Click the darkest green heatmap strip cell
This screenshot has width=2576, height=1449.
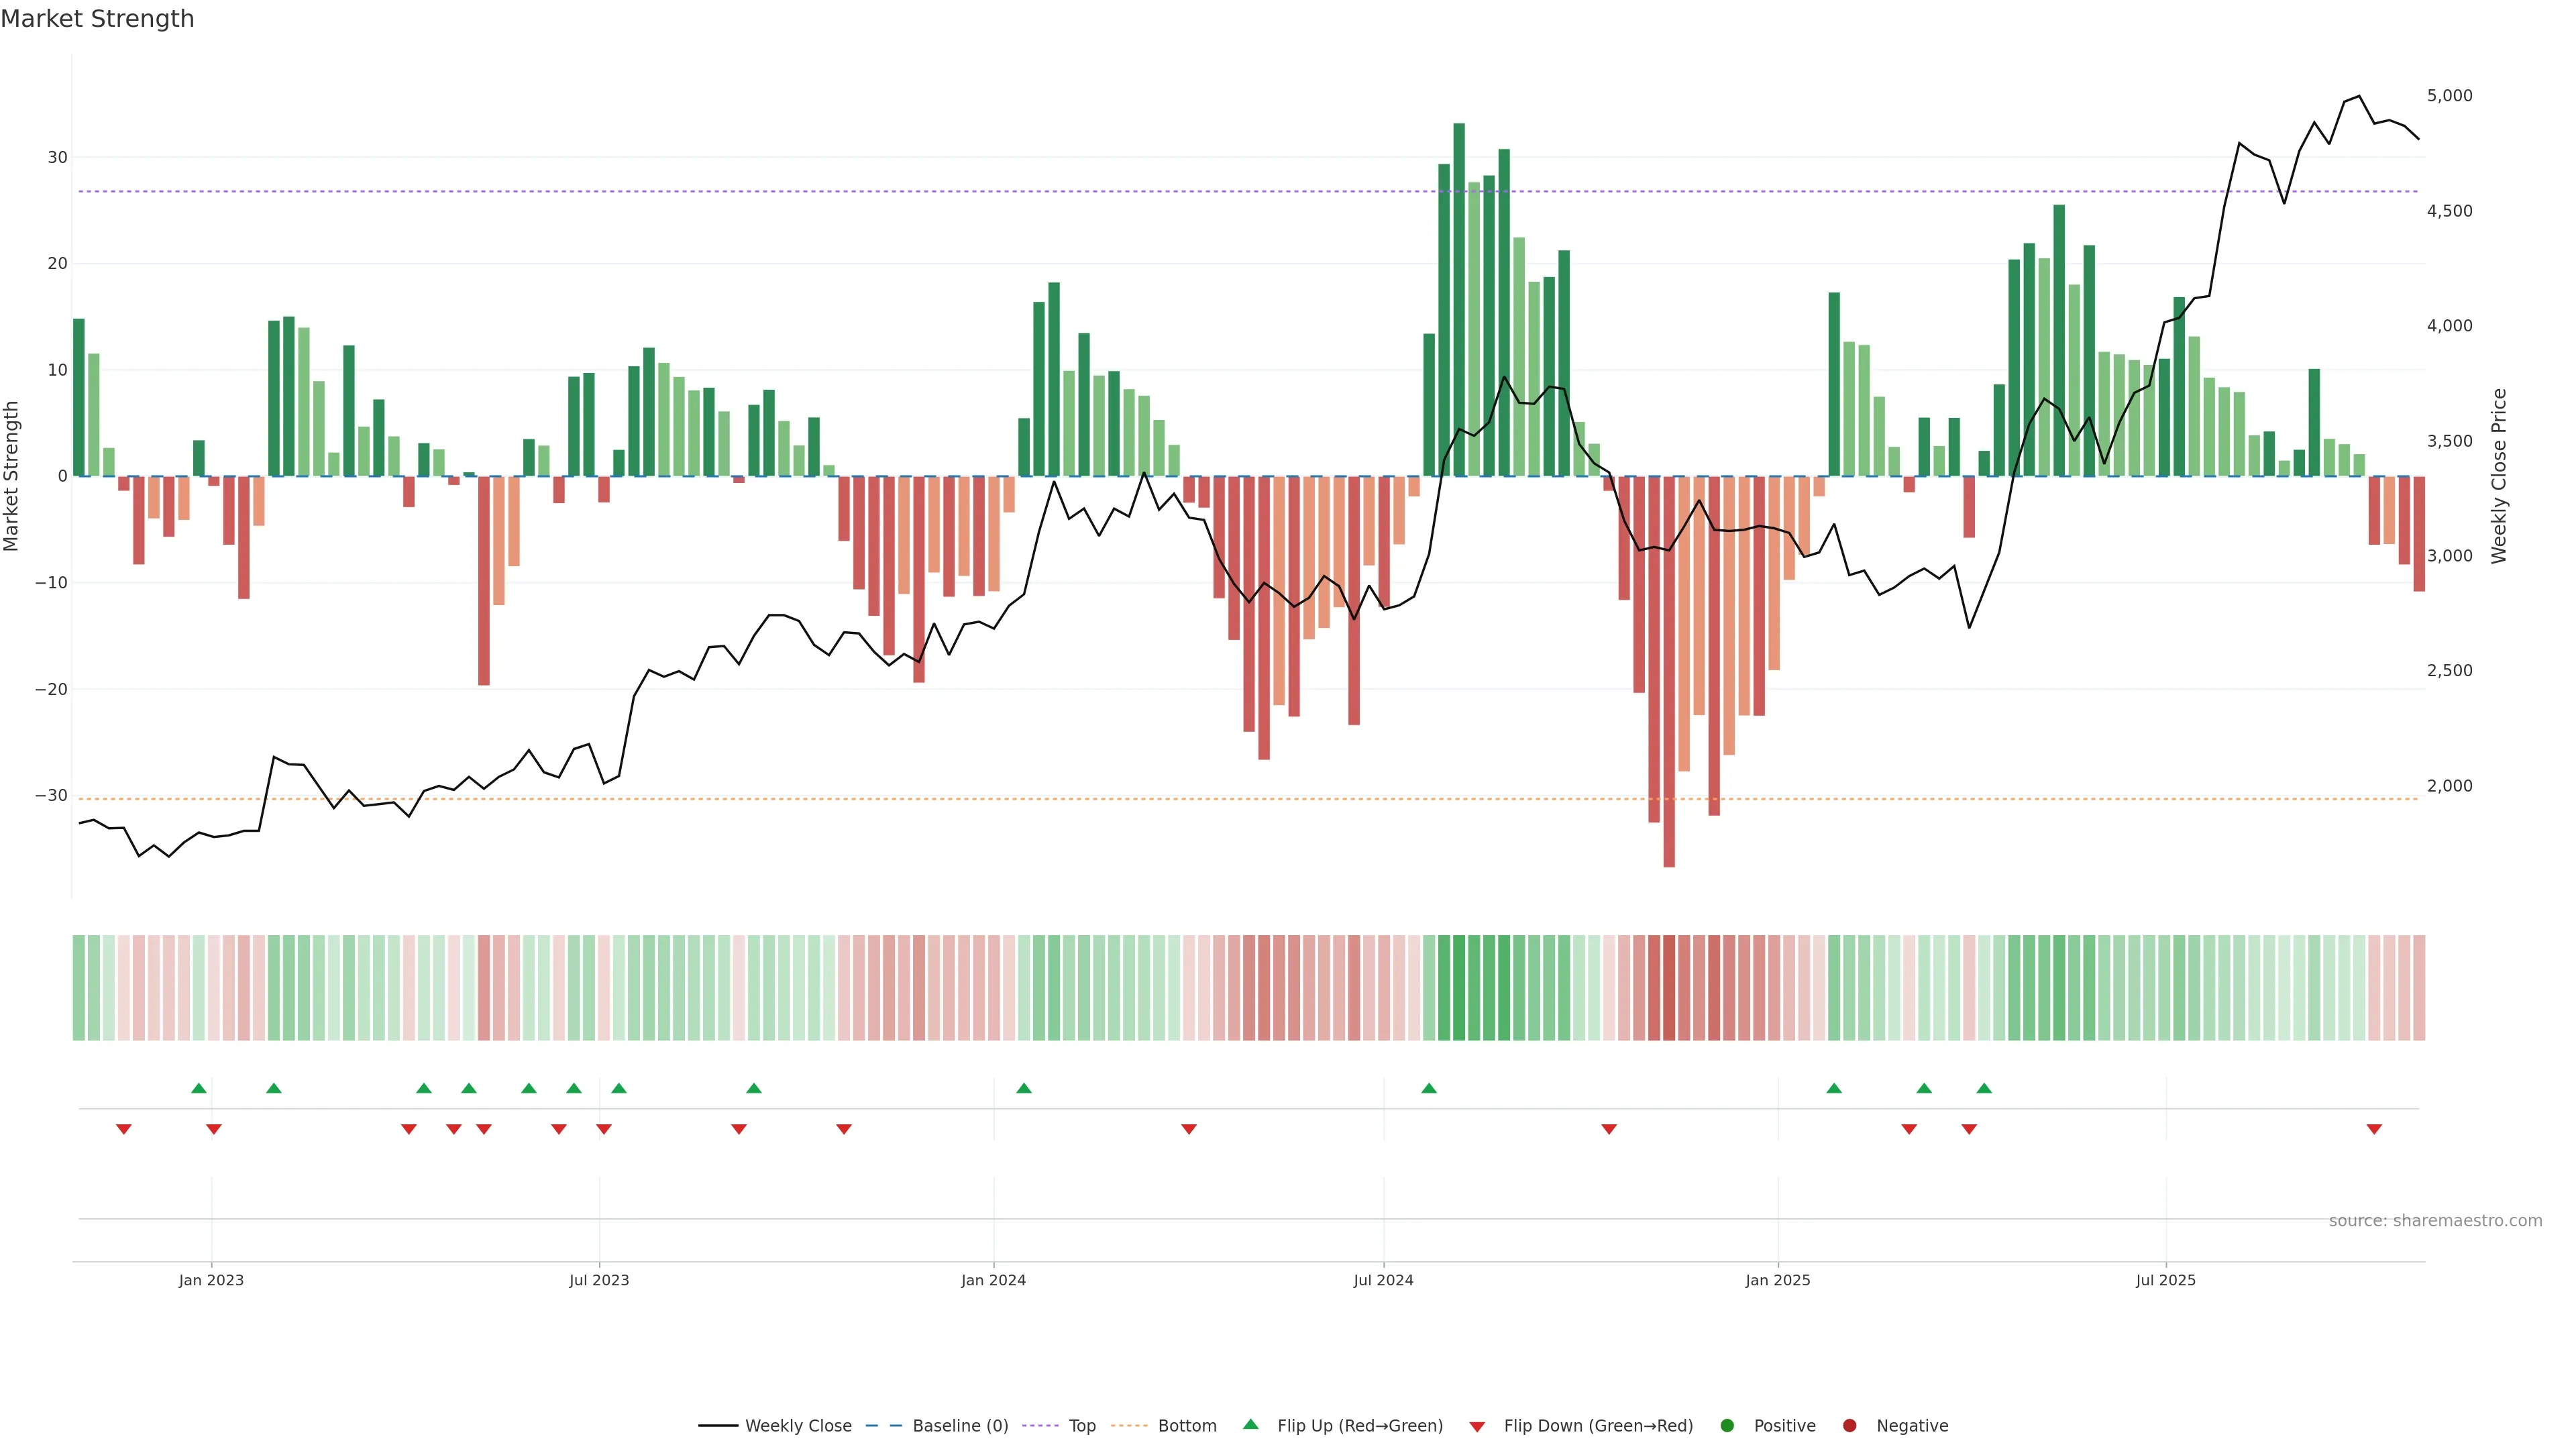tap(1459, 988)
